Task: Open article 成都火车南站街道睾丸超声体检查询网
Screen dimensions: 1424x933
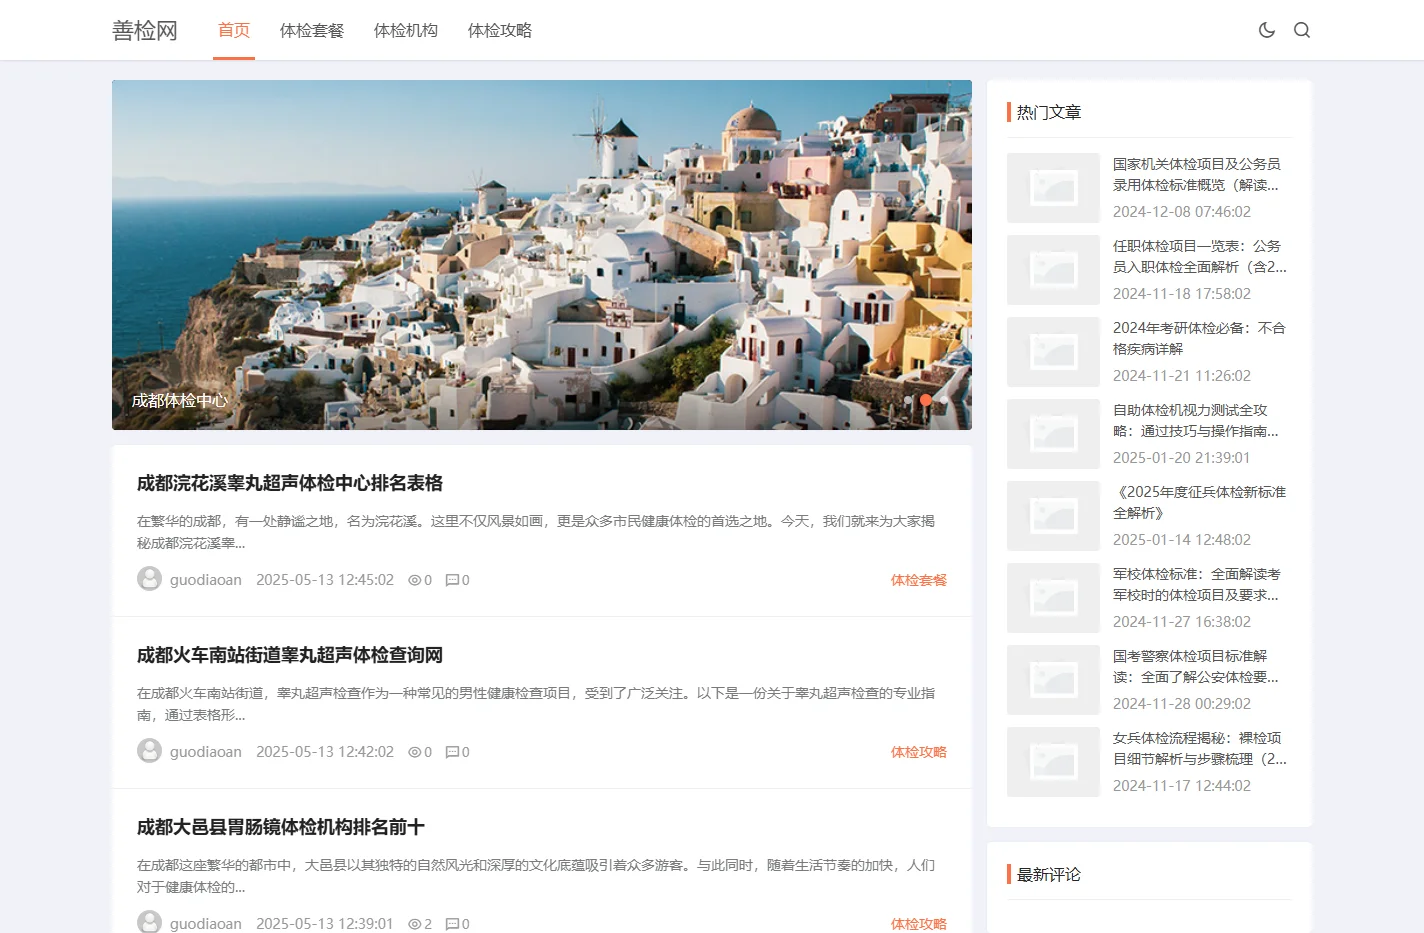Action: click(x=290, y=655)
